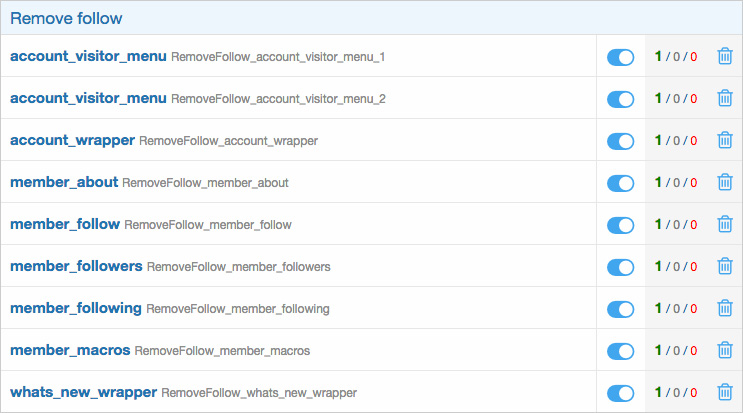Screen dimensions: 743x413
Task: Remove the member_followers modification via trash icon
Action: tap(725, 267)
